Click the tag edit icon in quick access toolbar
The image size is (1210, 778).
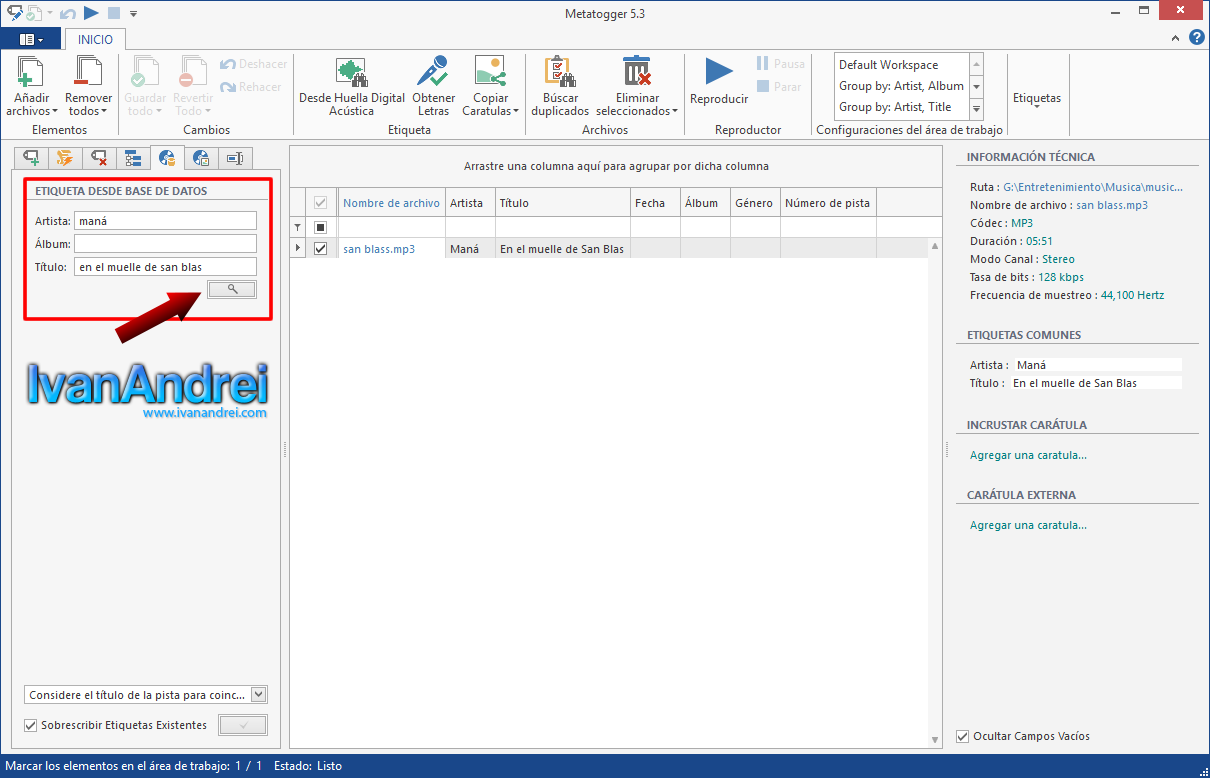[14, 13]
